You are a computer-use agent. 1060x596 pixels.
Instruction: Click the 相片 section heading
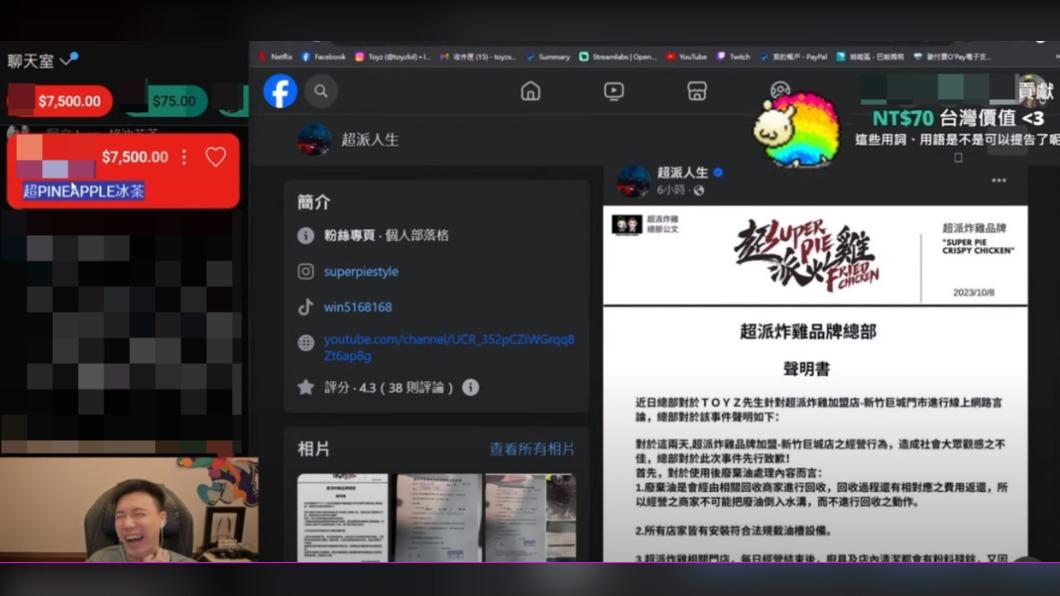[x=314, y=449]
